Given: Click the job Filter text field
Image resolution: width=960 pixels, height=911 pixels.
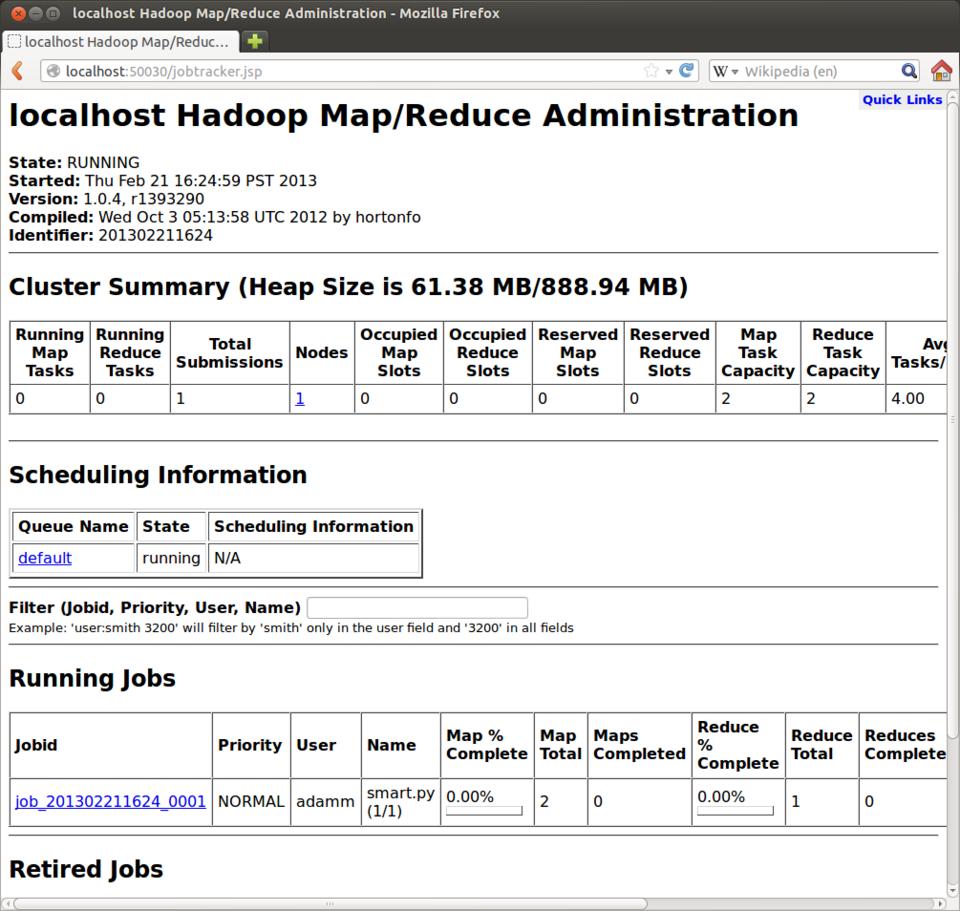Looking at the screenshot, I should coord(417,607).
